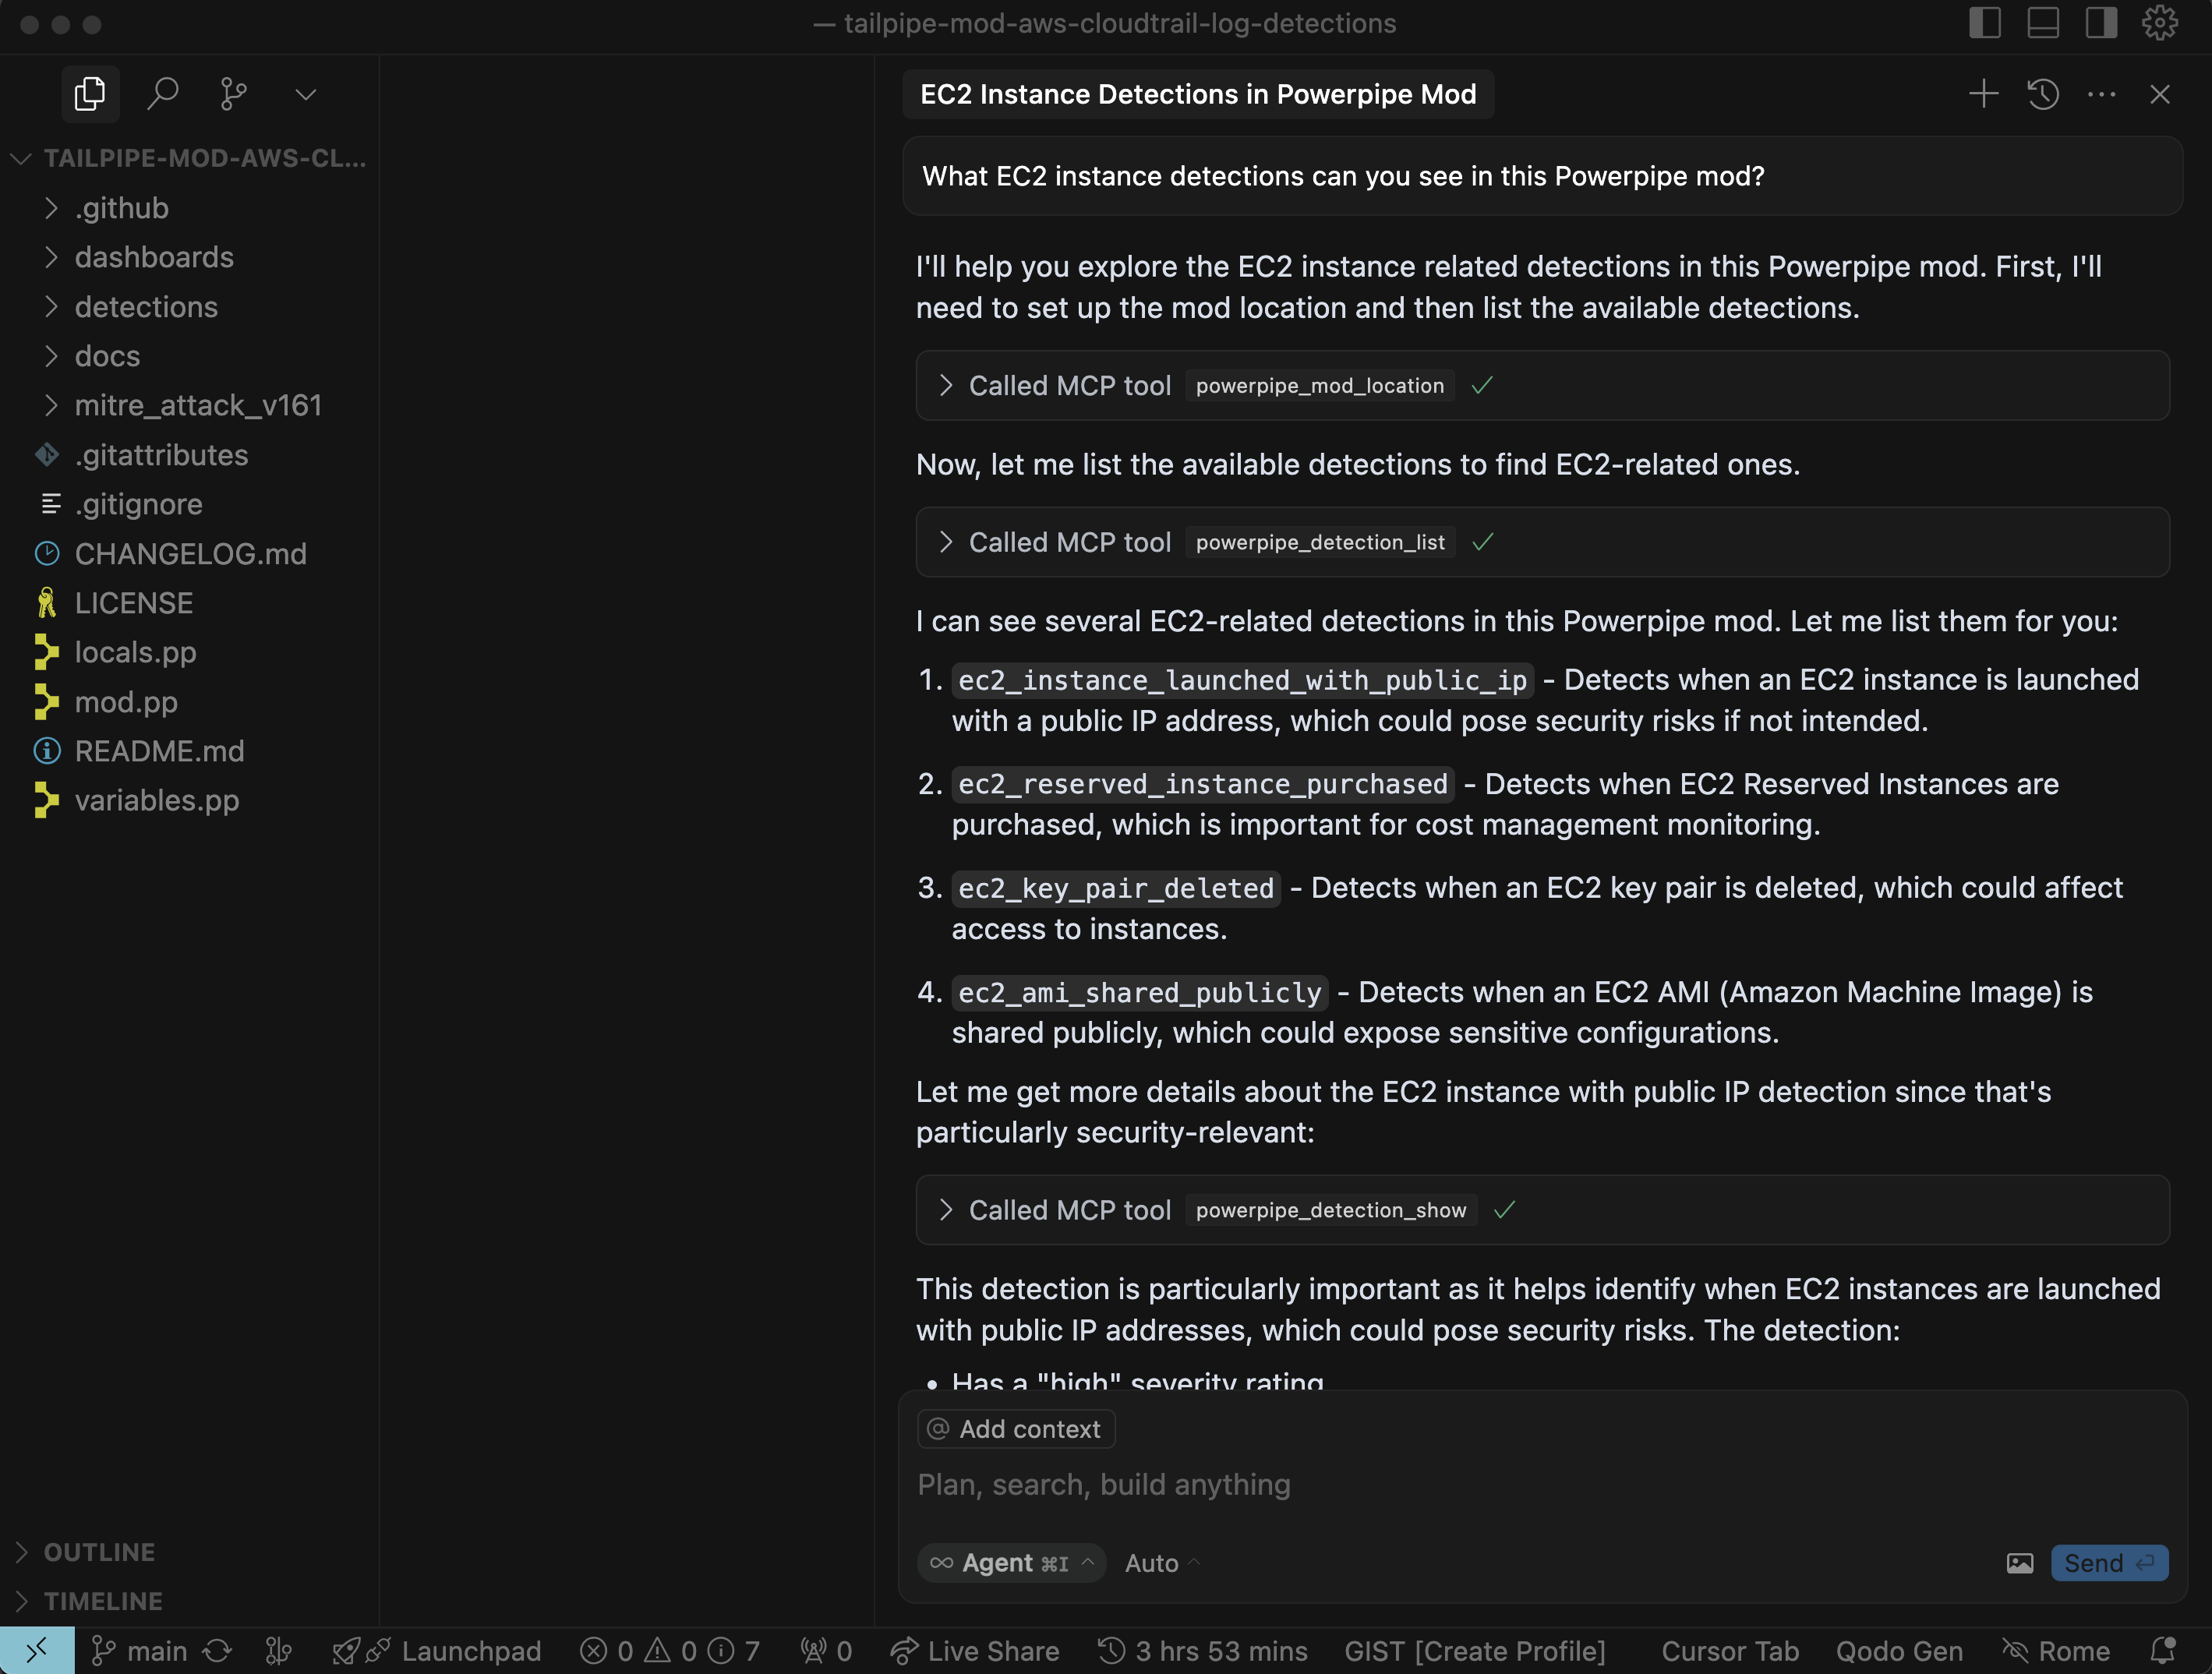Viewport: 2212px width, 1674px height.
Task: Toggle the secondary sidebar layout button
Action: pyautogui.click(x=2100, y=23)
